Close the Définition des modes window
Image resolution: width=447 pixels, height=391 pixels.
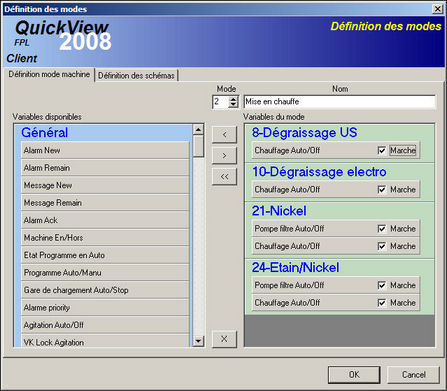[437, 9]
